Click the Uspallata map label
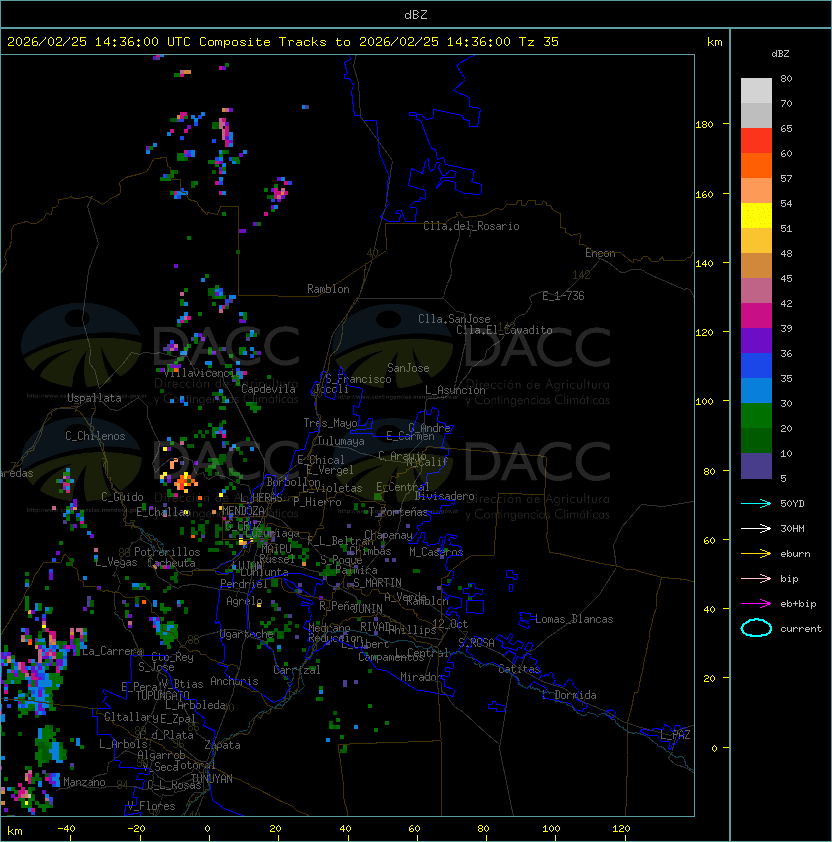This screenshot has height=842, width=832. coord(94,398)
